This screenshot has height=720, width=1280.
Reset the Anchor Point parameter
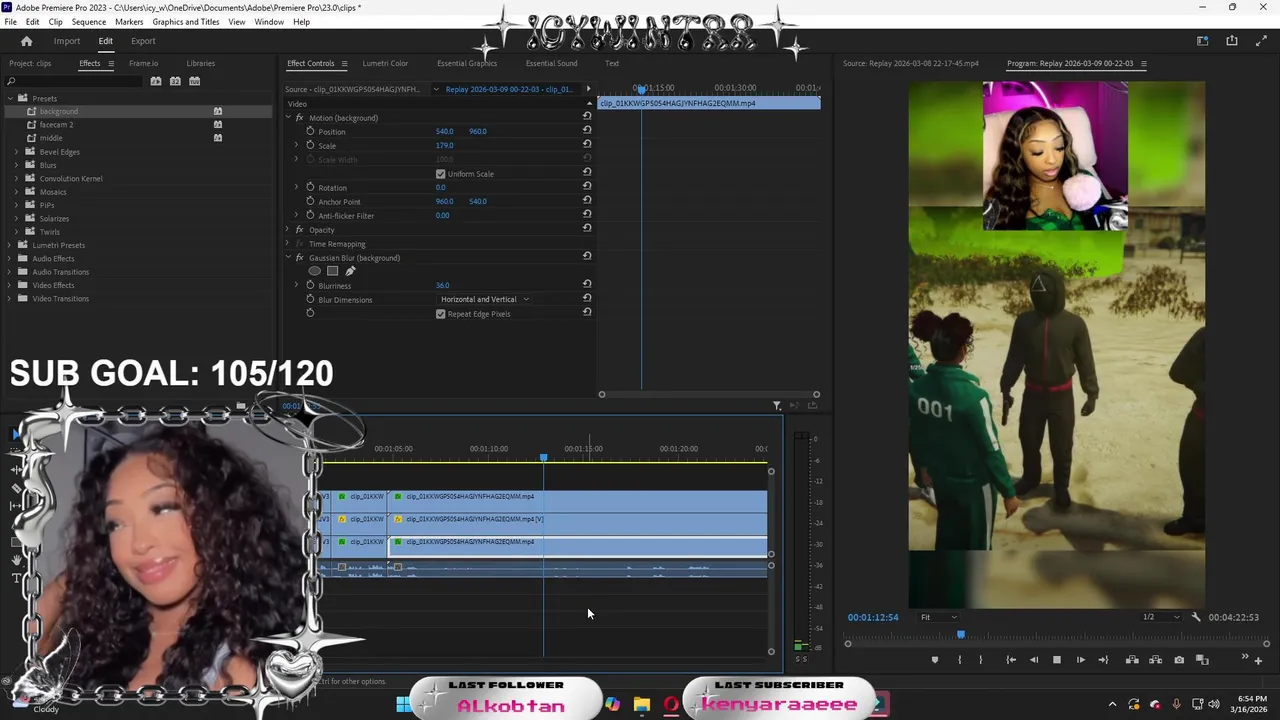587,201
